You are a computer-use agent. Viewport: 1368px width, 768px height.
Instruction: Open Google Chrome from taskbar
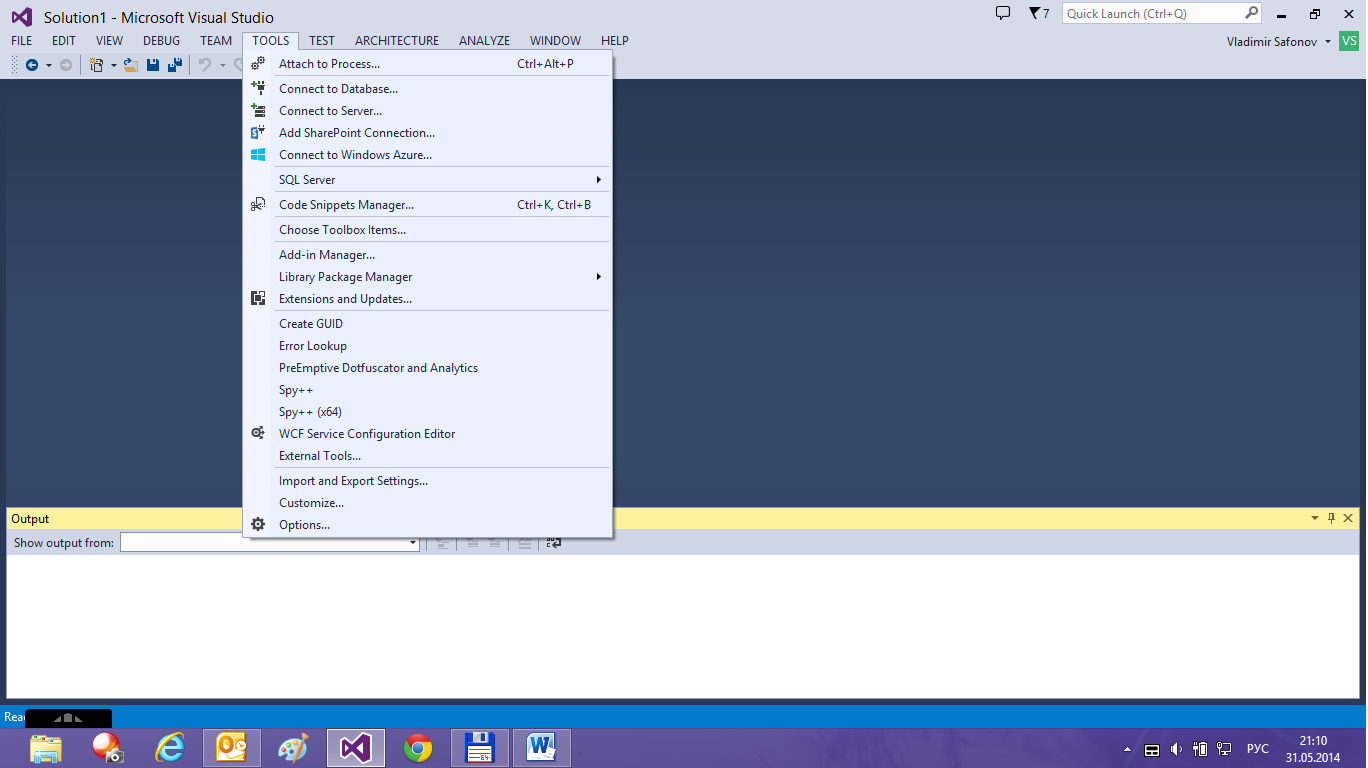coord(418,748)
